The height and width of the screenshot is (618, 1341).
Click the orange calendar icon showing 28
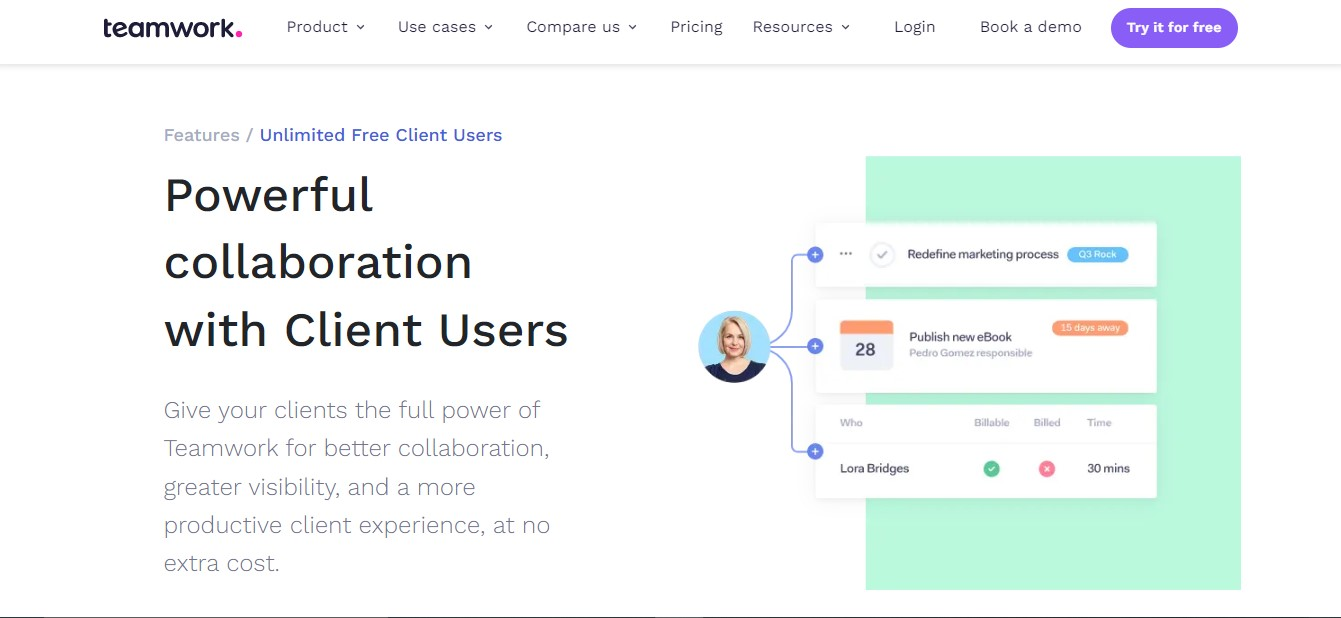[x=866, y=346]
